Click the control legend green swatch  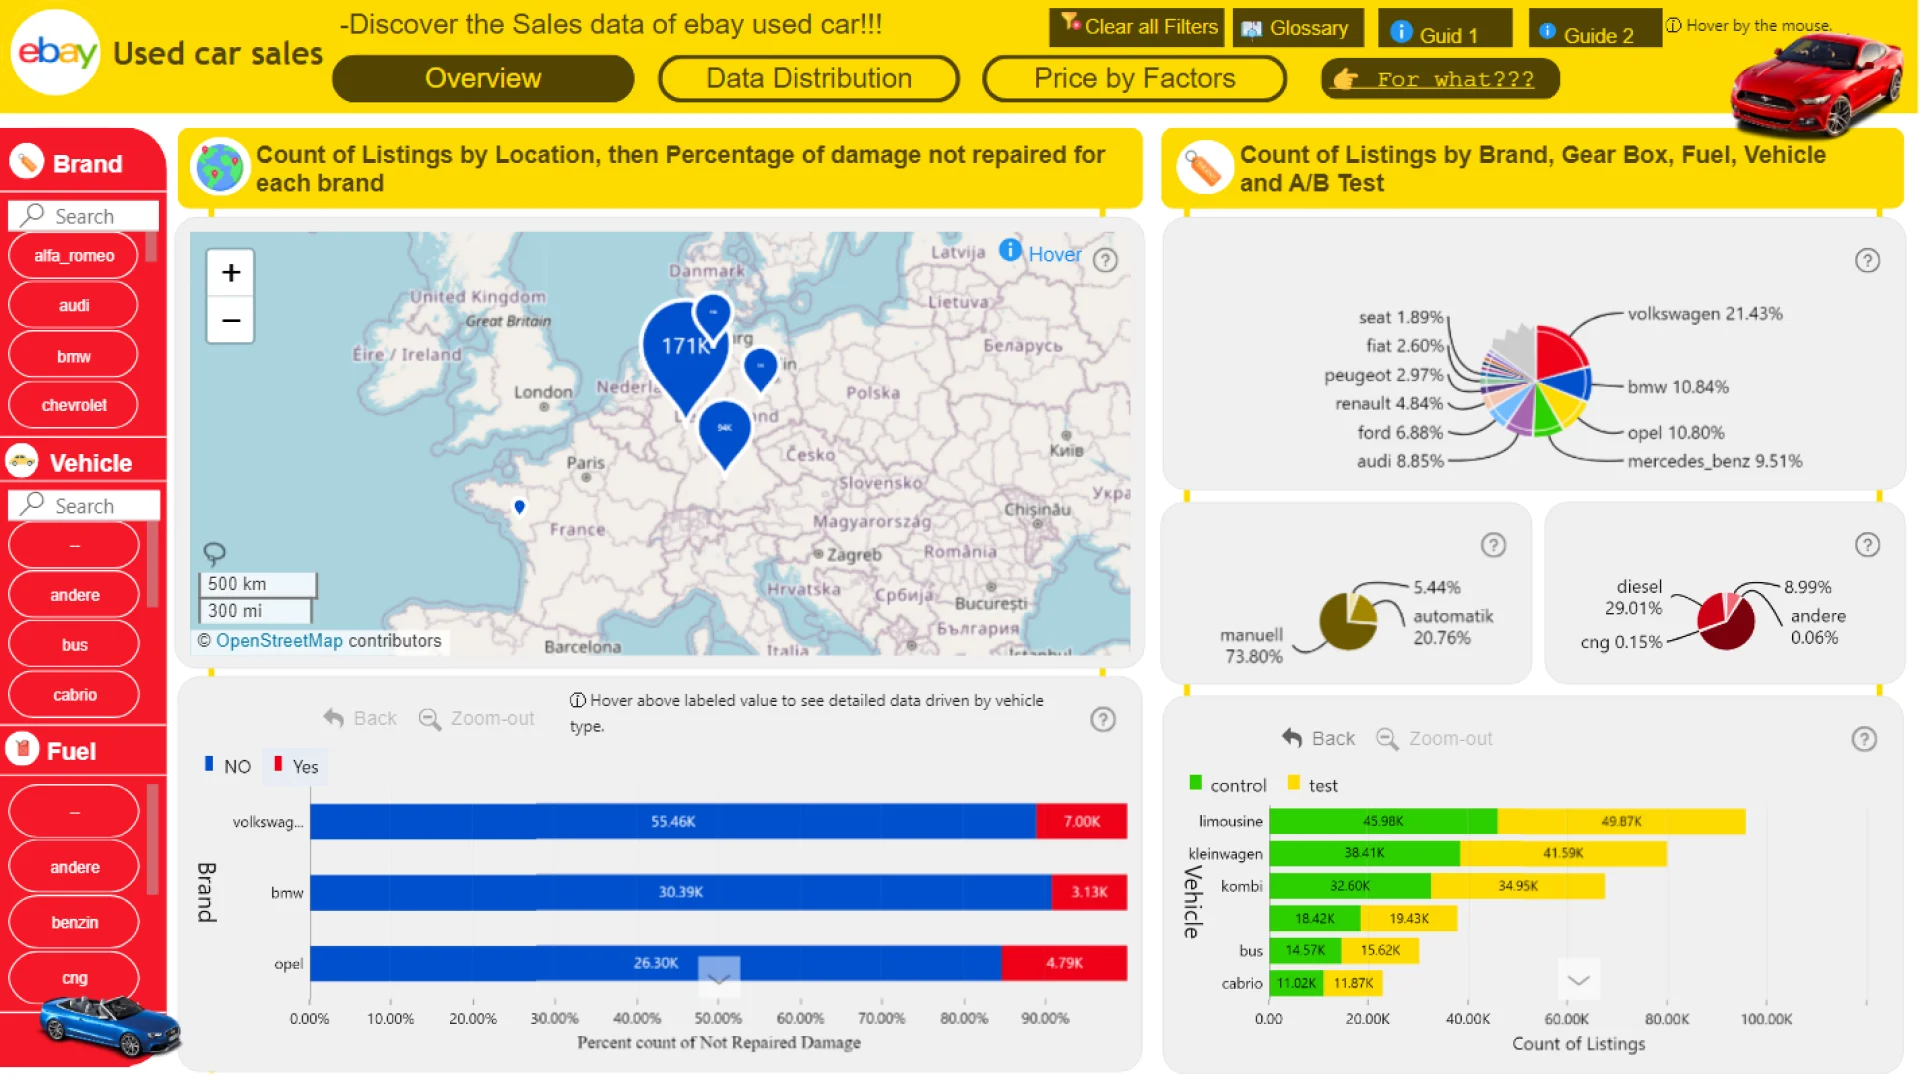1195,783
